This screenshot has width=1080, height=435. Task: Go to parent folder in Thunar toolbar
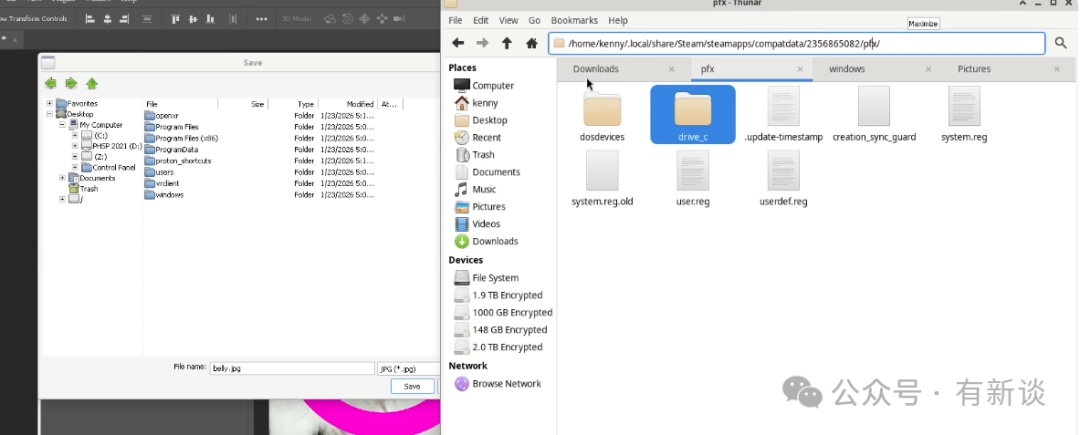click(507, 43)
